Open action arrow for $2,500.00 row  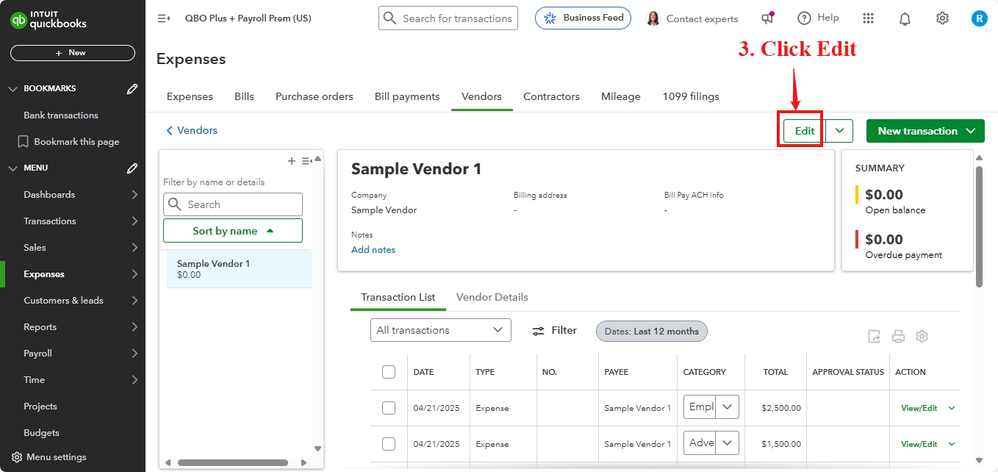952,408
